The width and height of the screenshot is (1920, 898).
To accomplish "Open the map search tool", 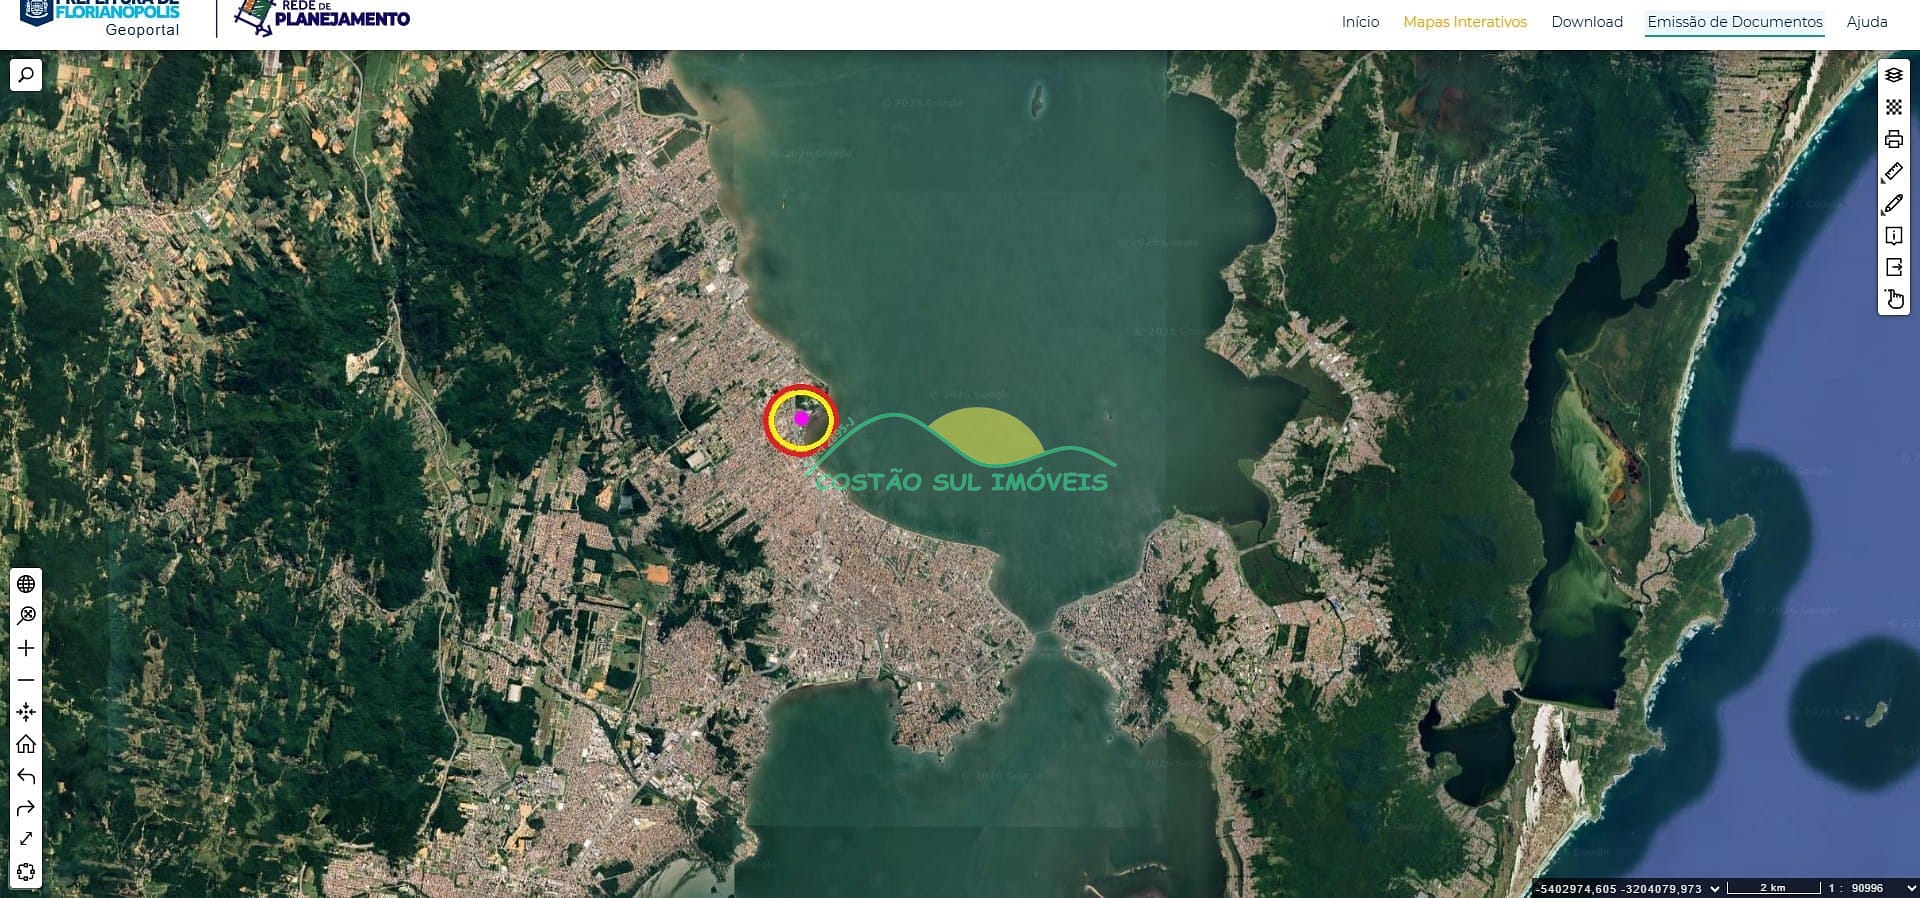I will pyautogui.click(x=26, y=75).
